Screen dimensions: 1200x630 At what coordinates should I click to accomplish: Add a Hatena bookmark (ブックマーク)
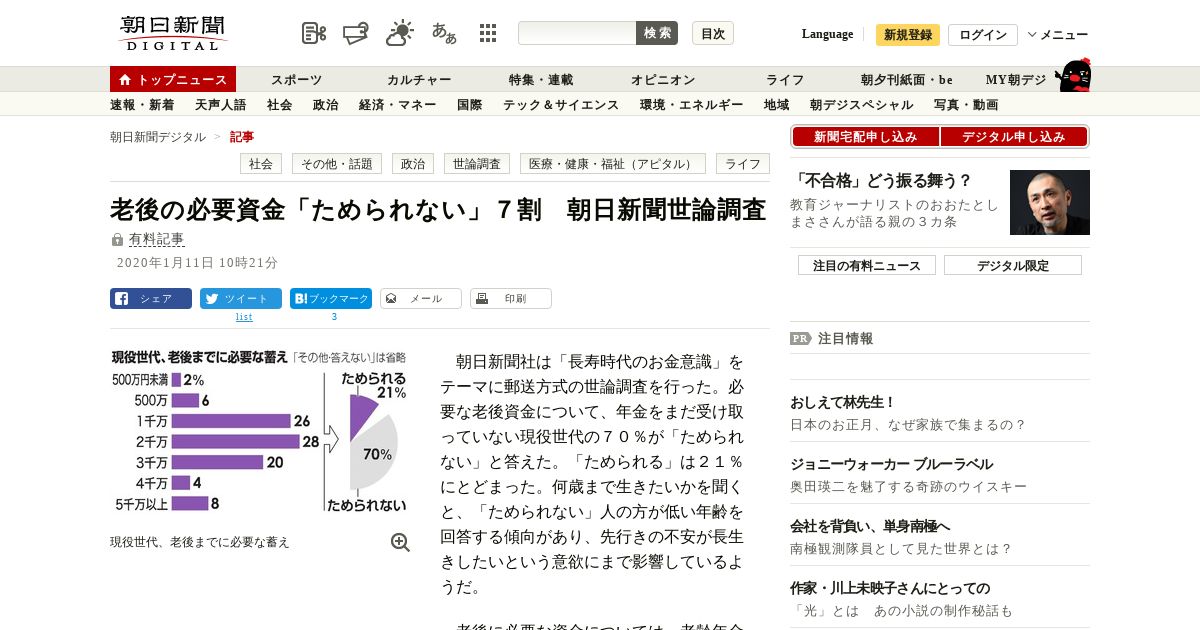coord(331,298)
